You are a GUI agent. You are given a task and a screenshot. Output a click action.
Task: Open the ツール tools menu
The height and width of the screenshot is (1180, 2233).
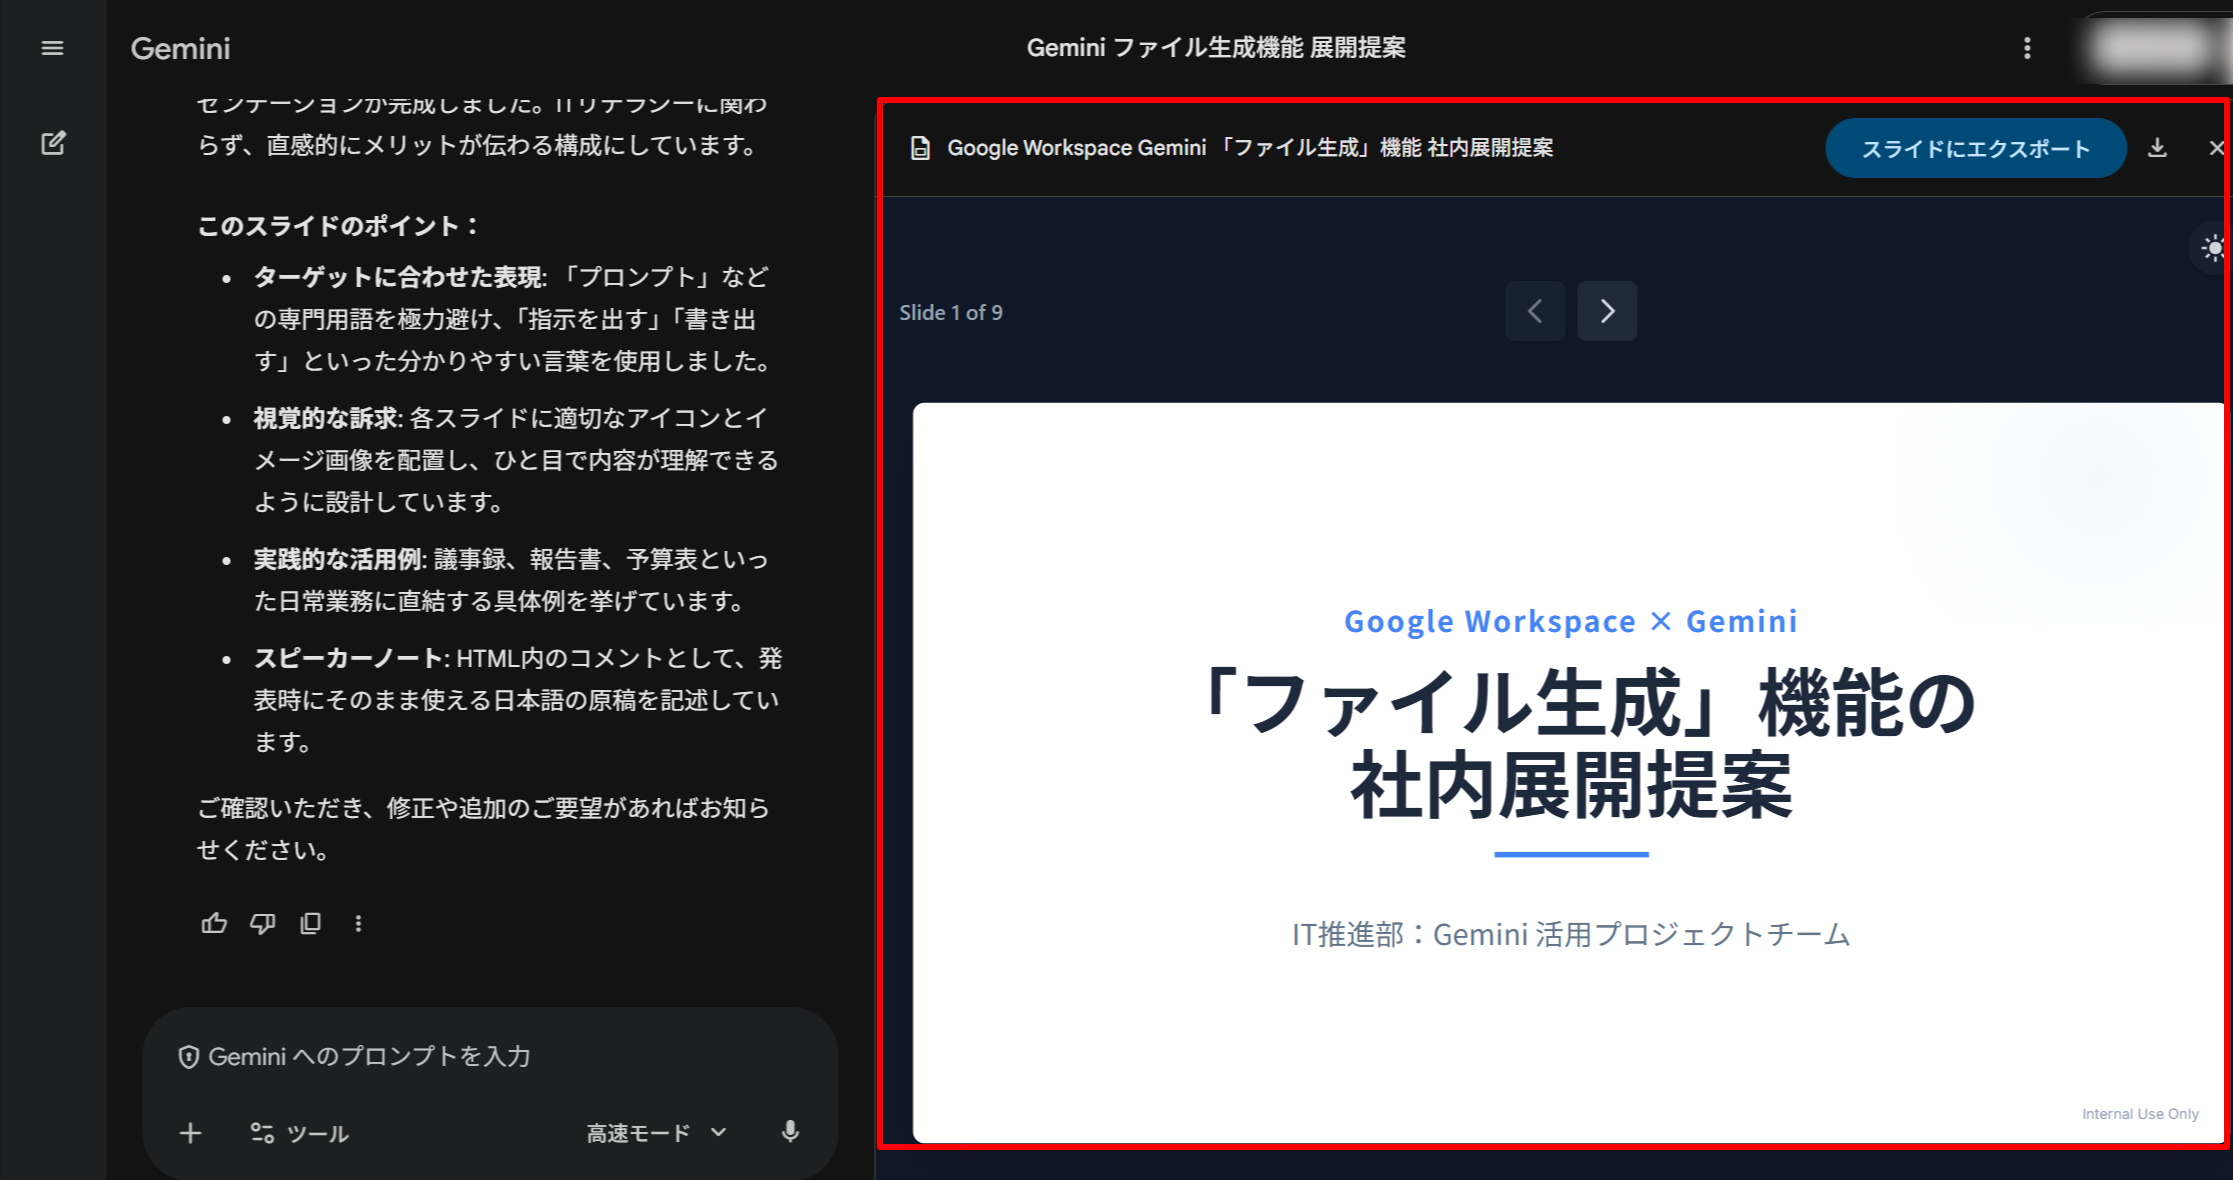(299, 1133)
